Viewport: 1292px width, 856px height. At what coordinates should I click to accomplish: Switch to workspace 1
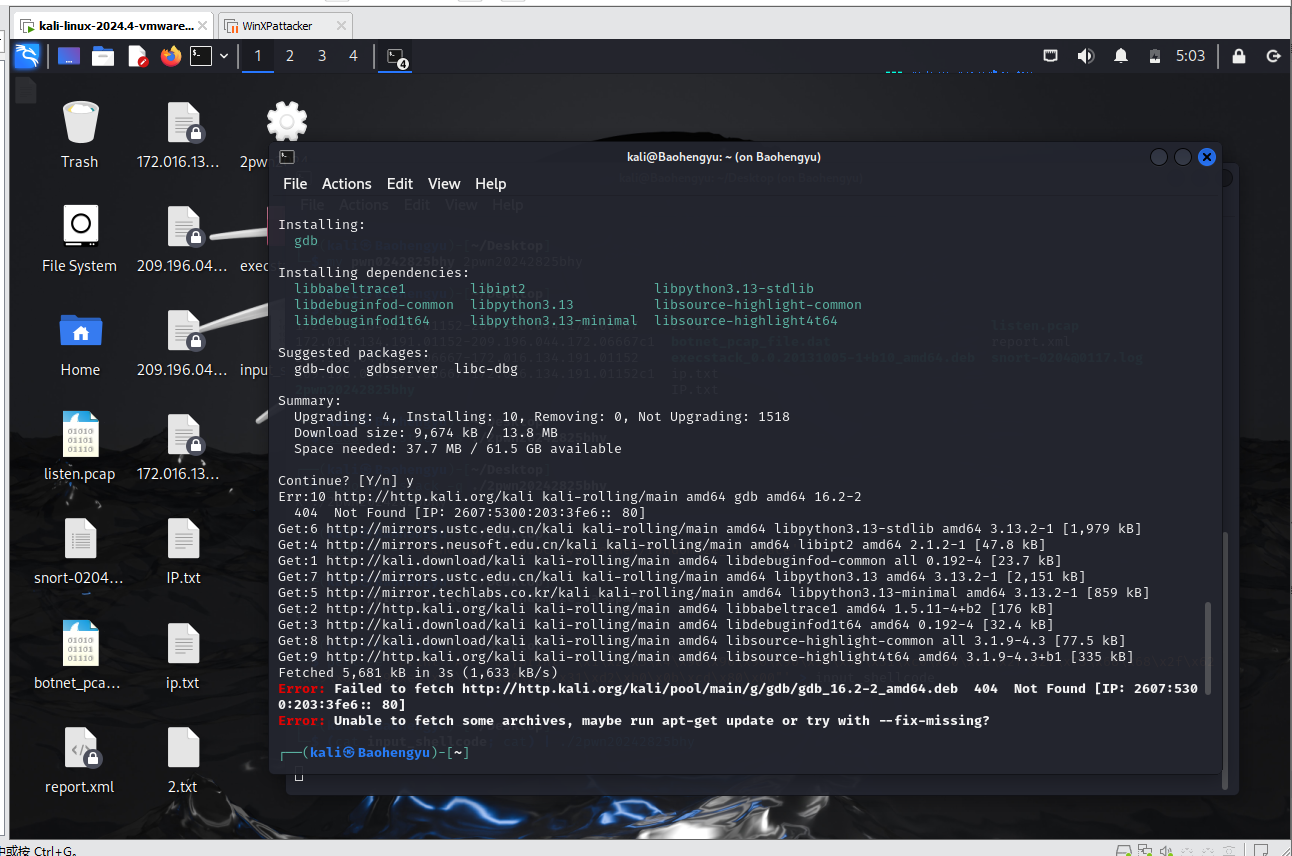(x=258, y=56)
